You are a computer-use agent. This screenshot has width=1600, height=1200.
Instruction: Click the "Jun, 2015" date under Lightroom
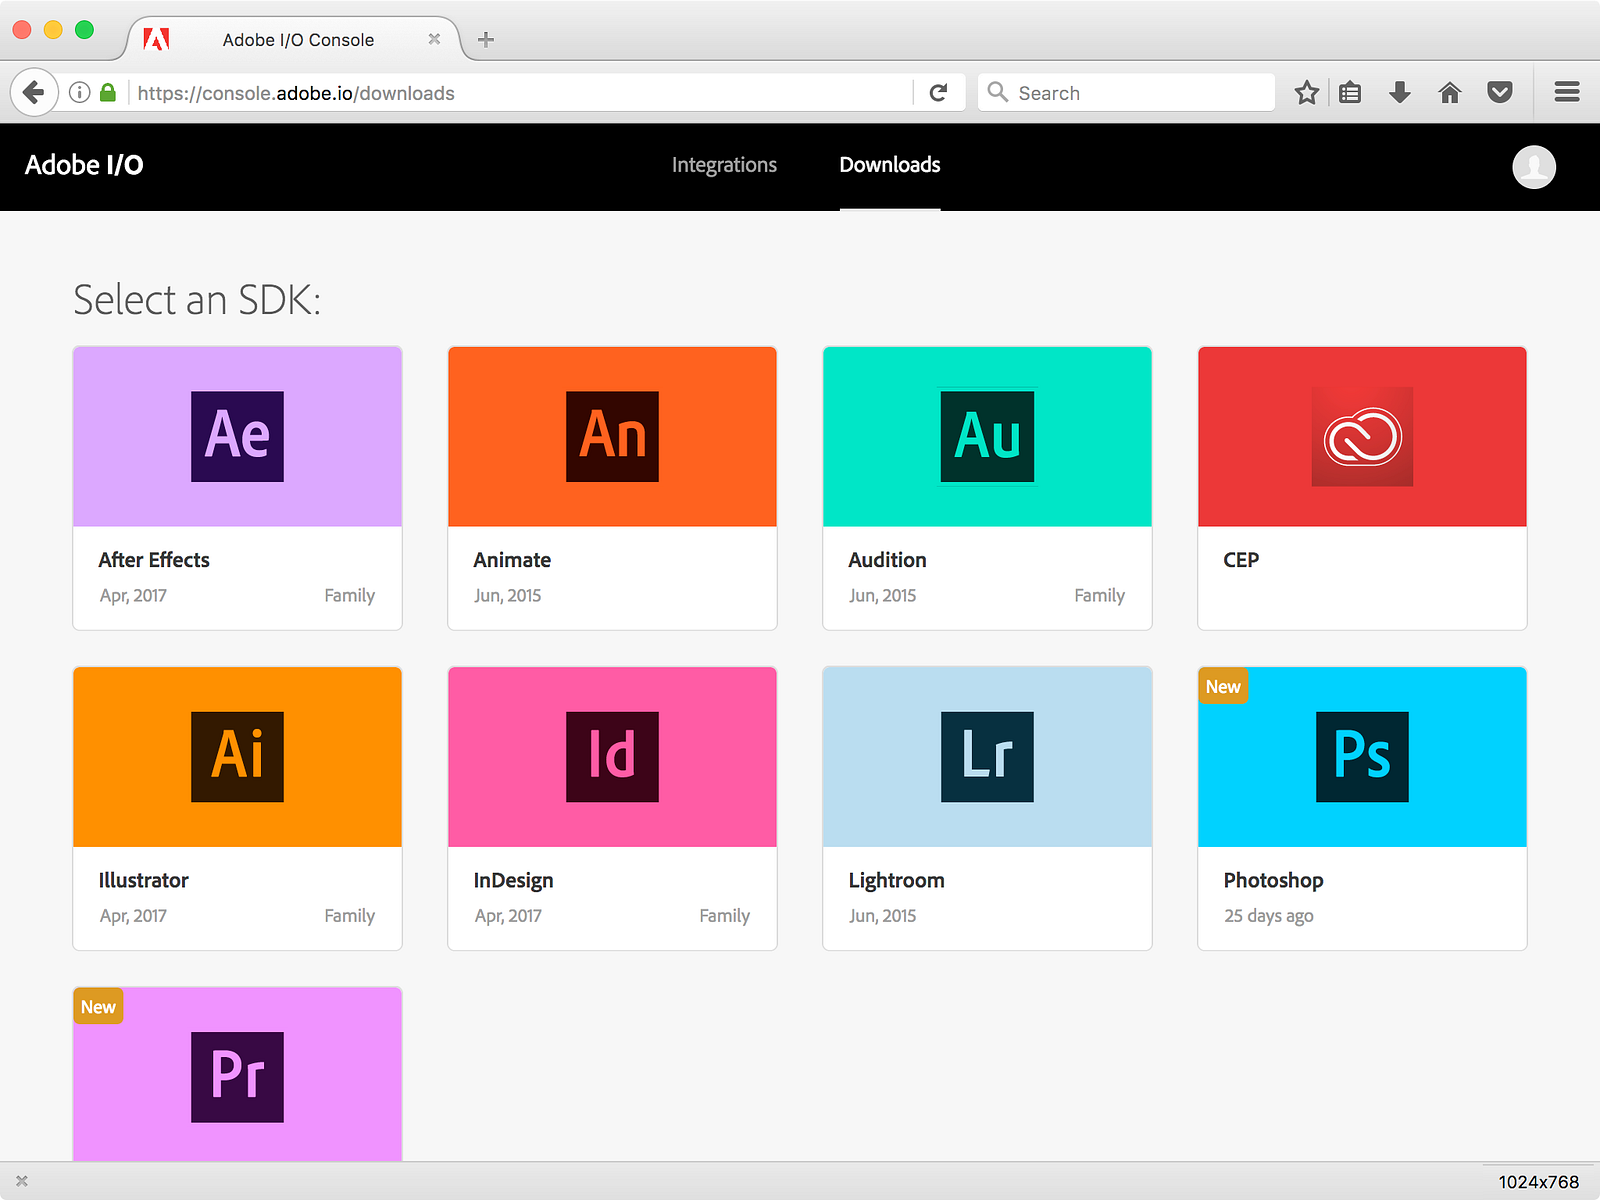pyautogui.click(x=882, y=916)
